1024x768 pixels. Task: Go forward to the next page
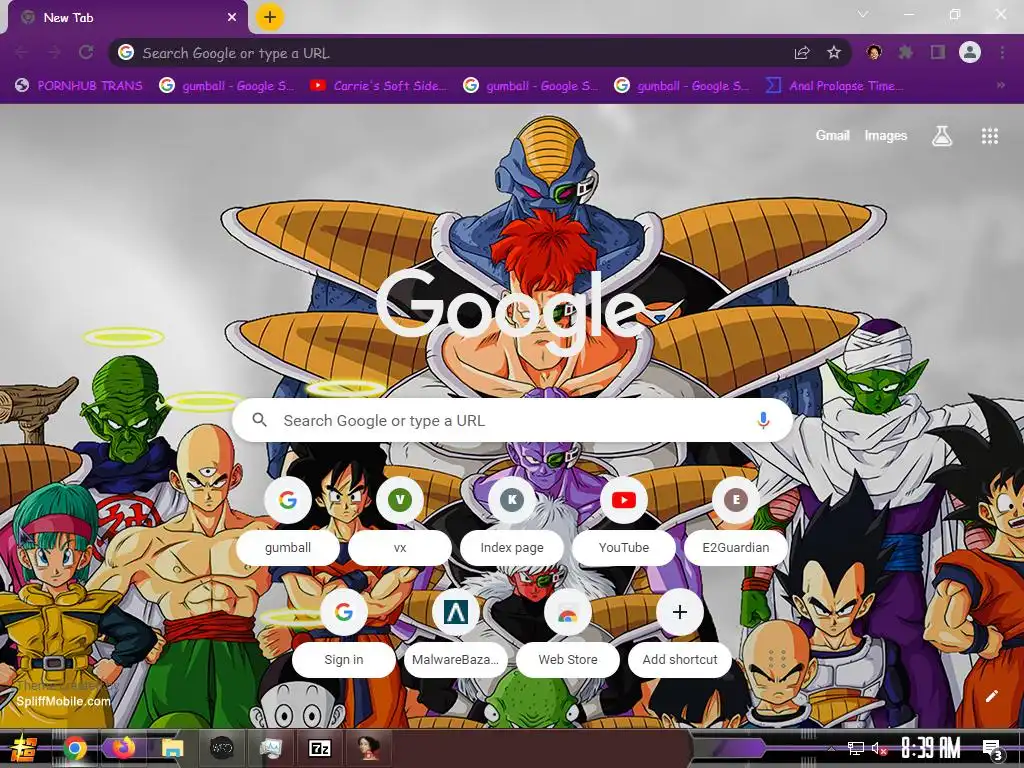(x=54, y=52)
